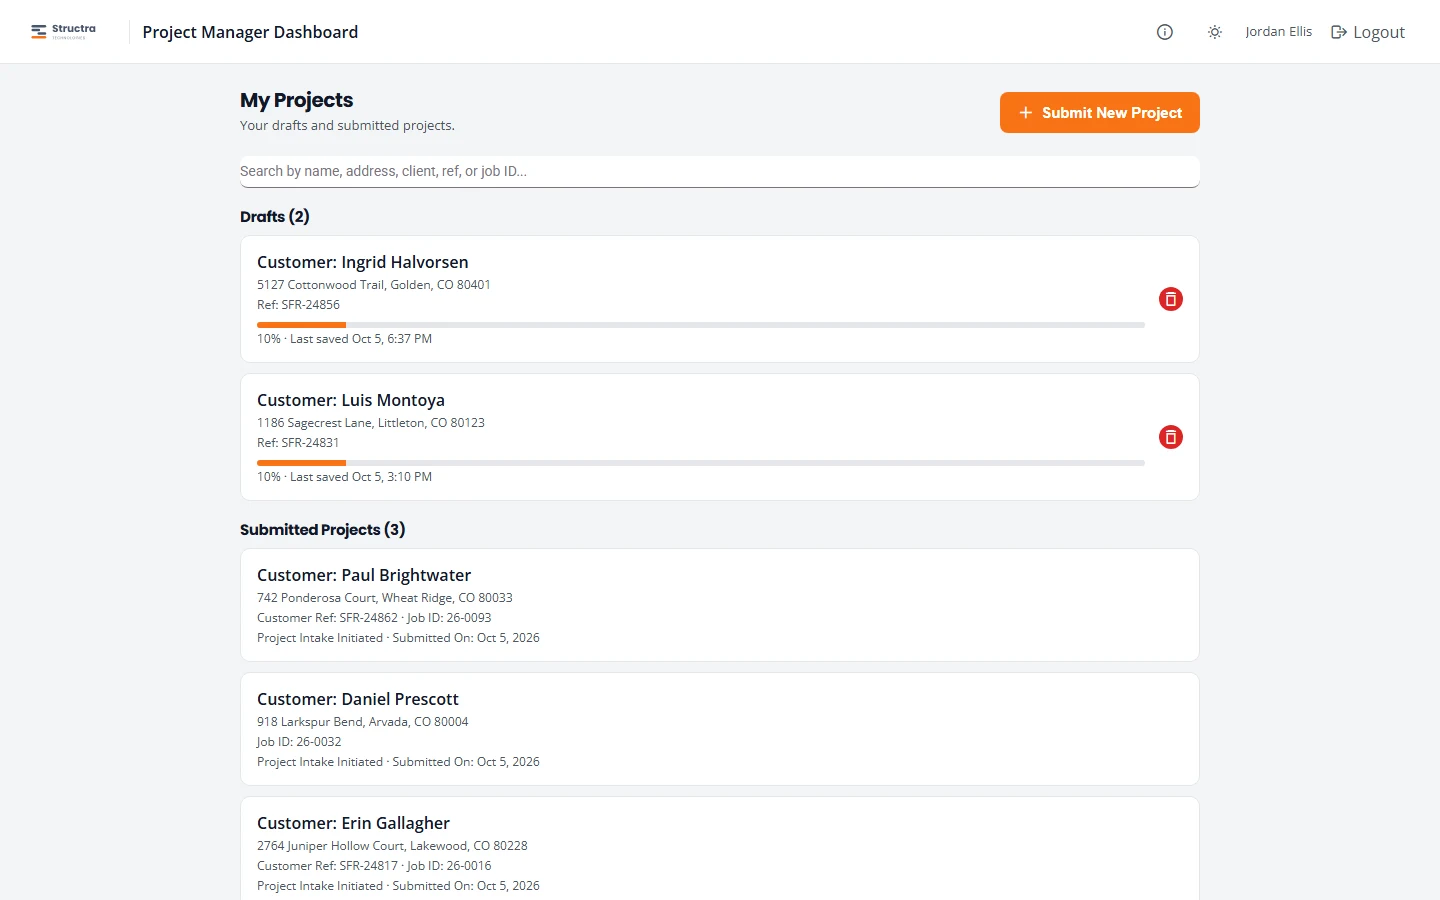Click the My Projects heading
The height and width of the screenshot is (900, 1440).
[297, 100]
